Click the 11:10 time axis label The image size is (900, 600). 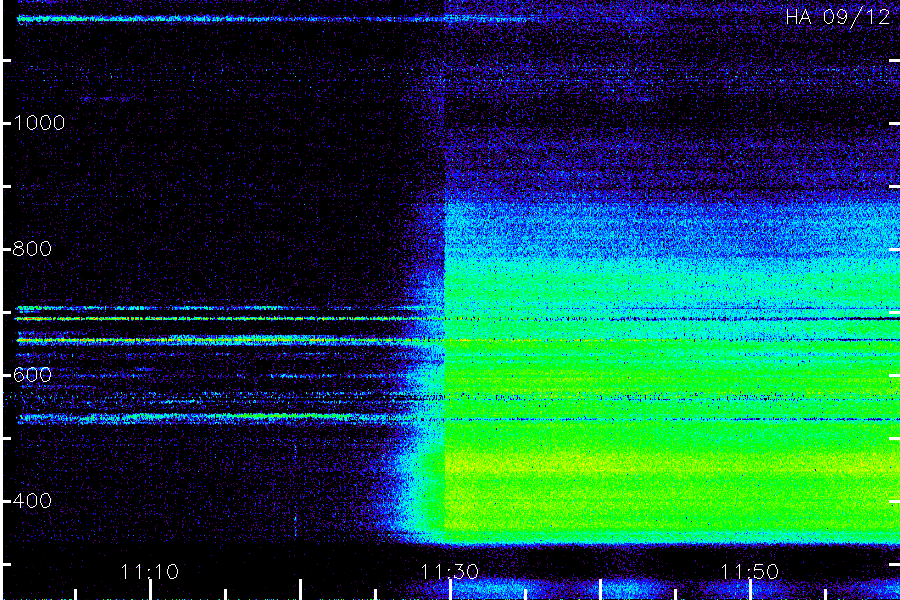[x=150, y=572]
